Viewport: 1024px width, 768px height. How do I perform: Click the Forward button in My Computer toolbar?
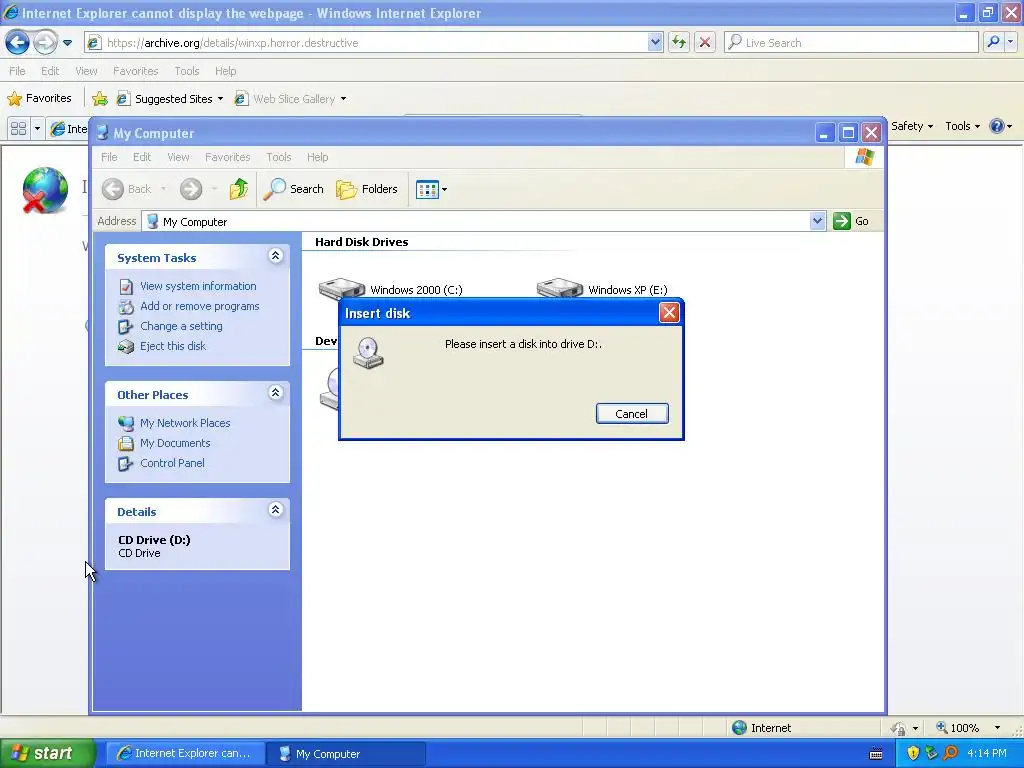(x=191, y=189)
